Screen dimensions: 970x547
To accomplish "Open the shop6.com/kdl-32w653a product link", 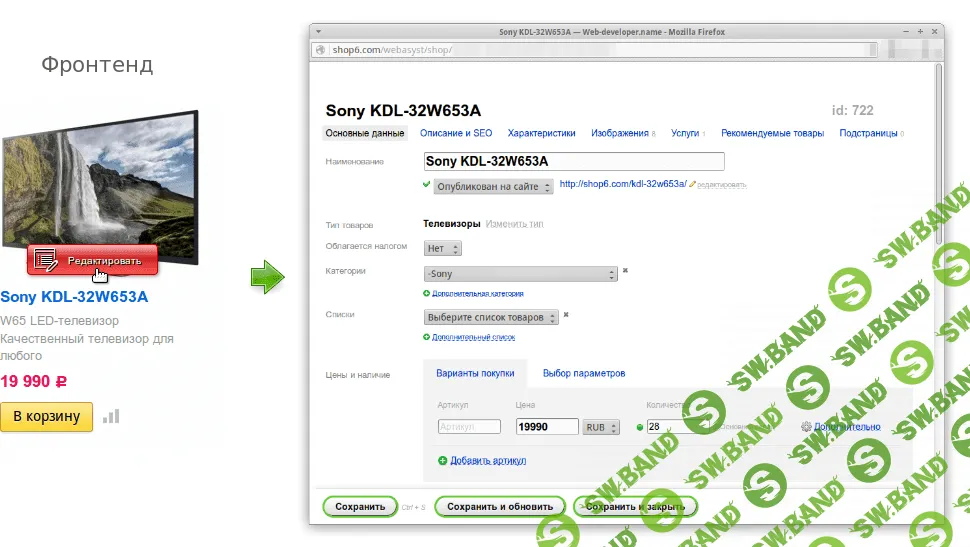I will (622, 184).
